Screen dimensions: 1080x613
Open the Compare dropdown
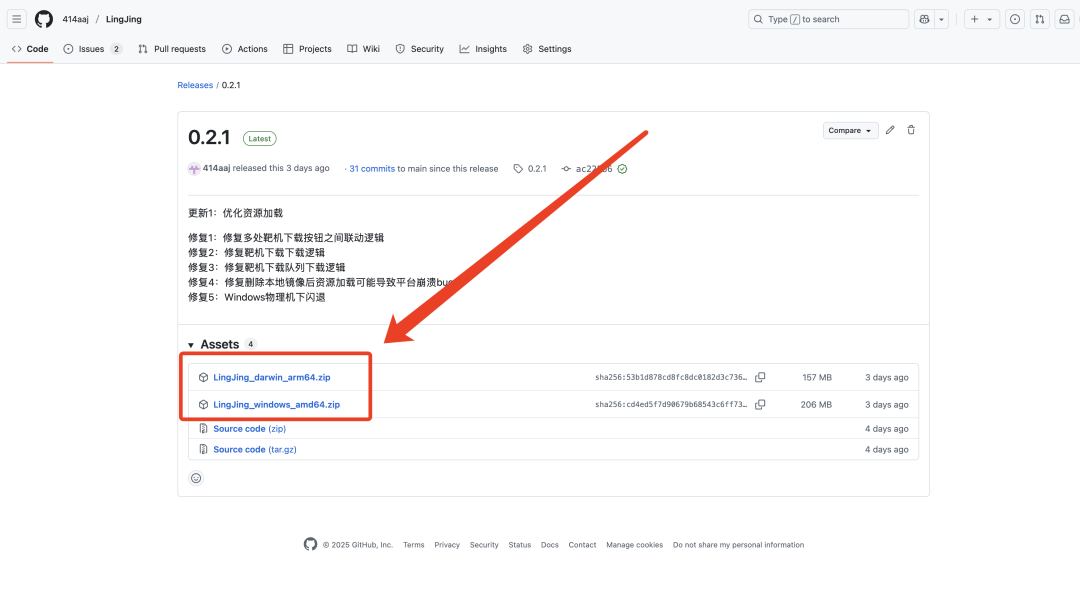(x=850, y=130)
